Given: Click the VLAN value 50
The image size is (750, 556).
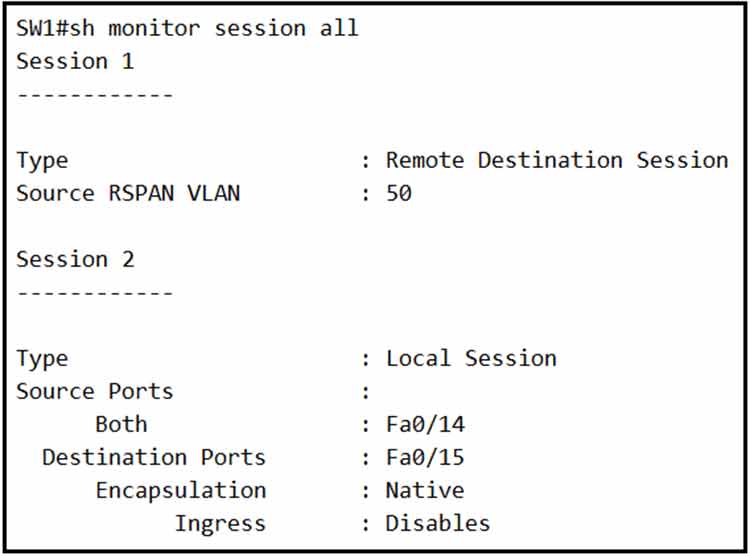Looking at the screenshot, I should pos(399,193).
